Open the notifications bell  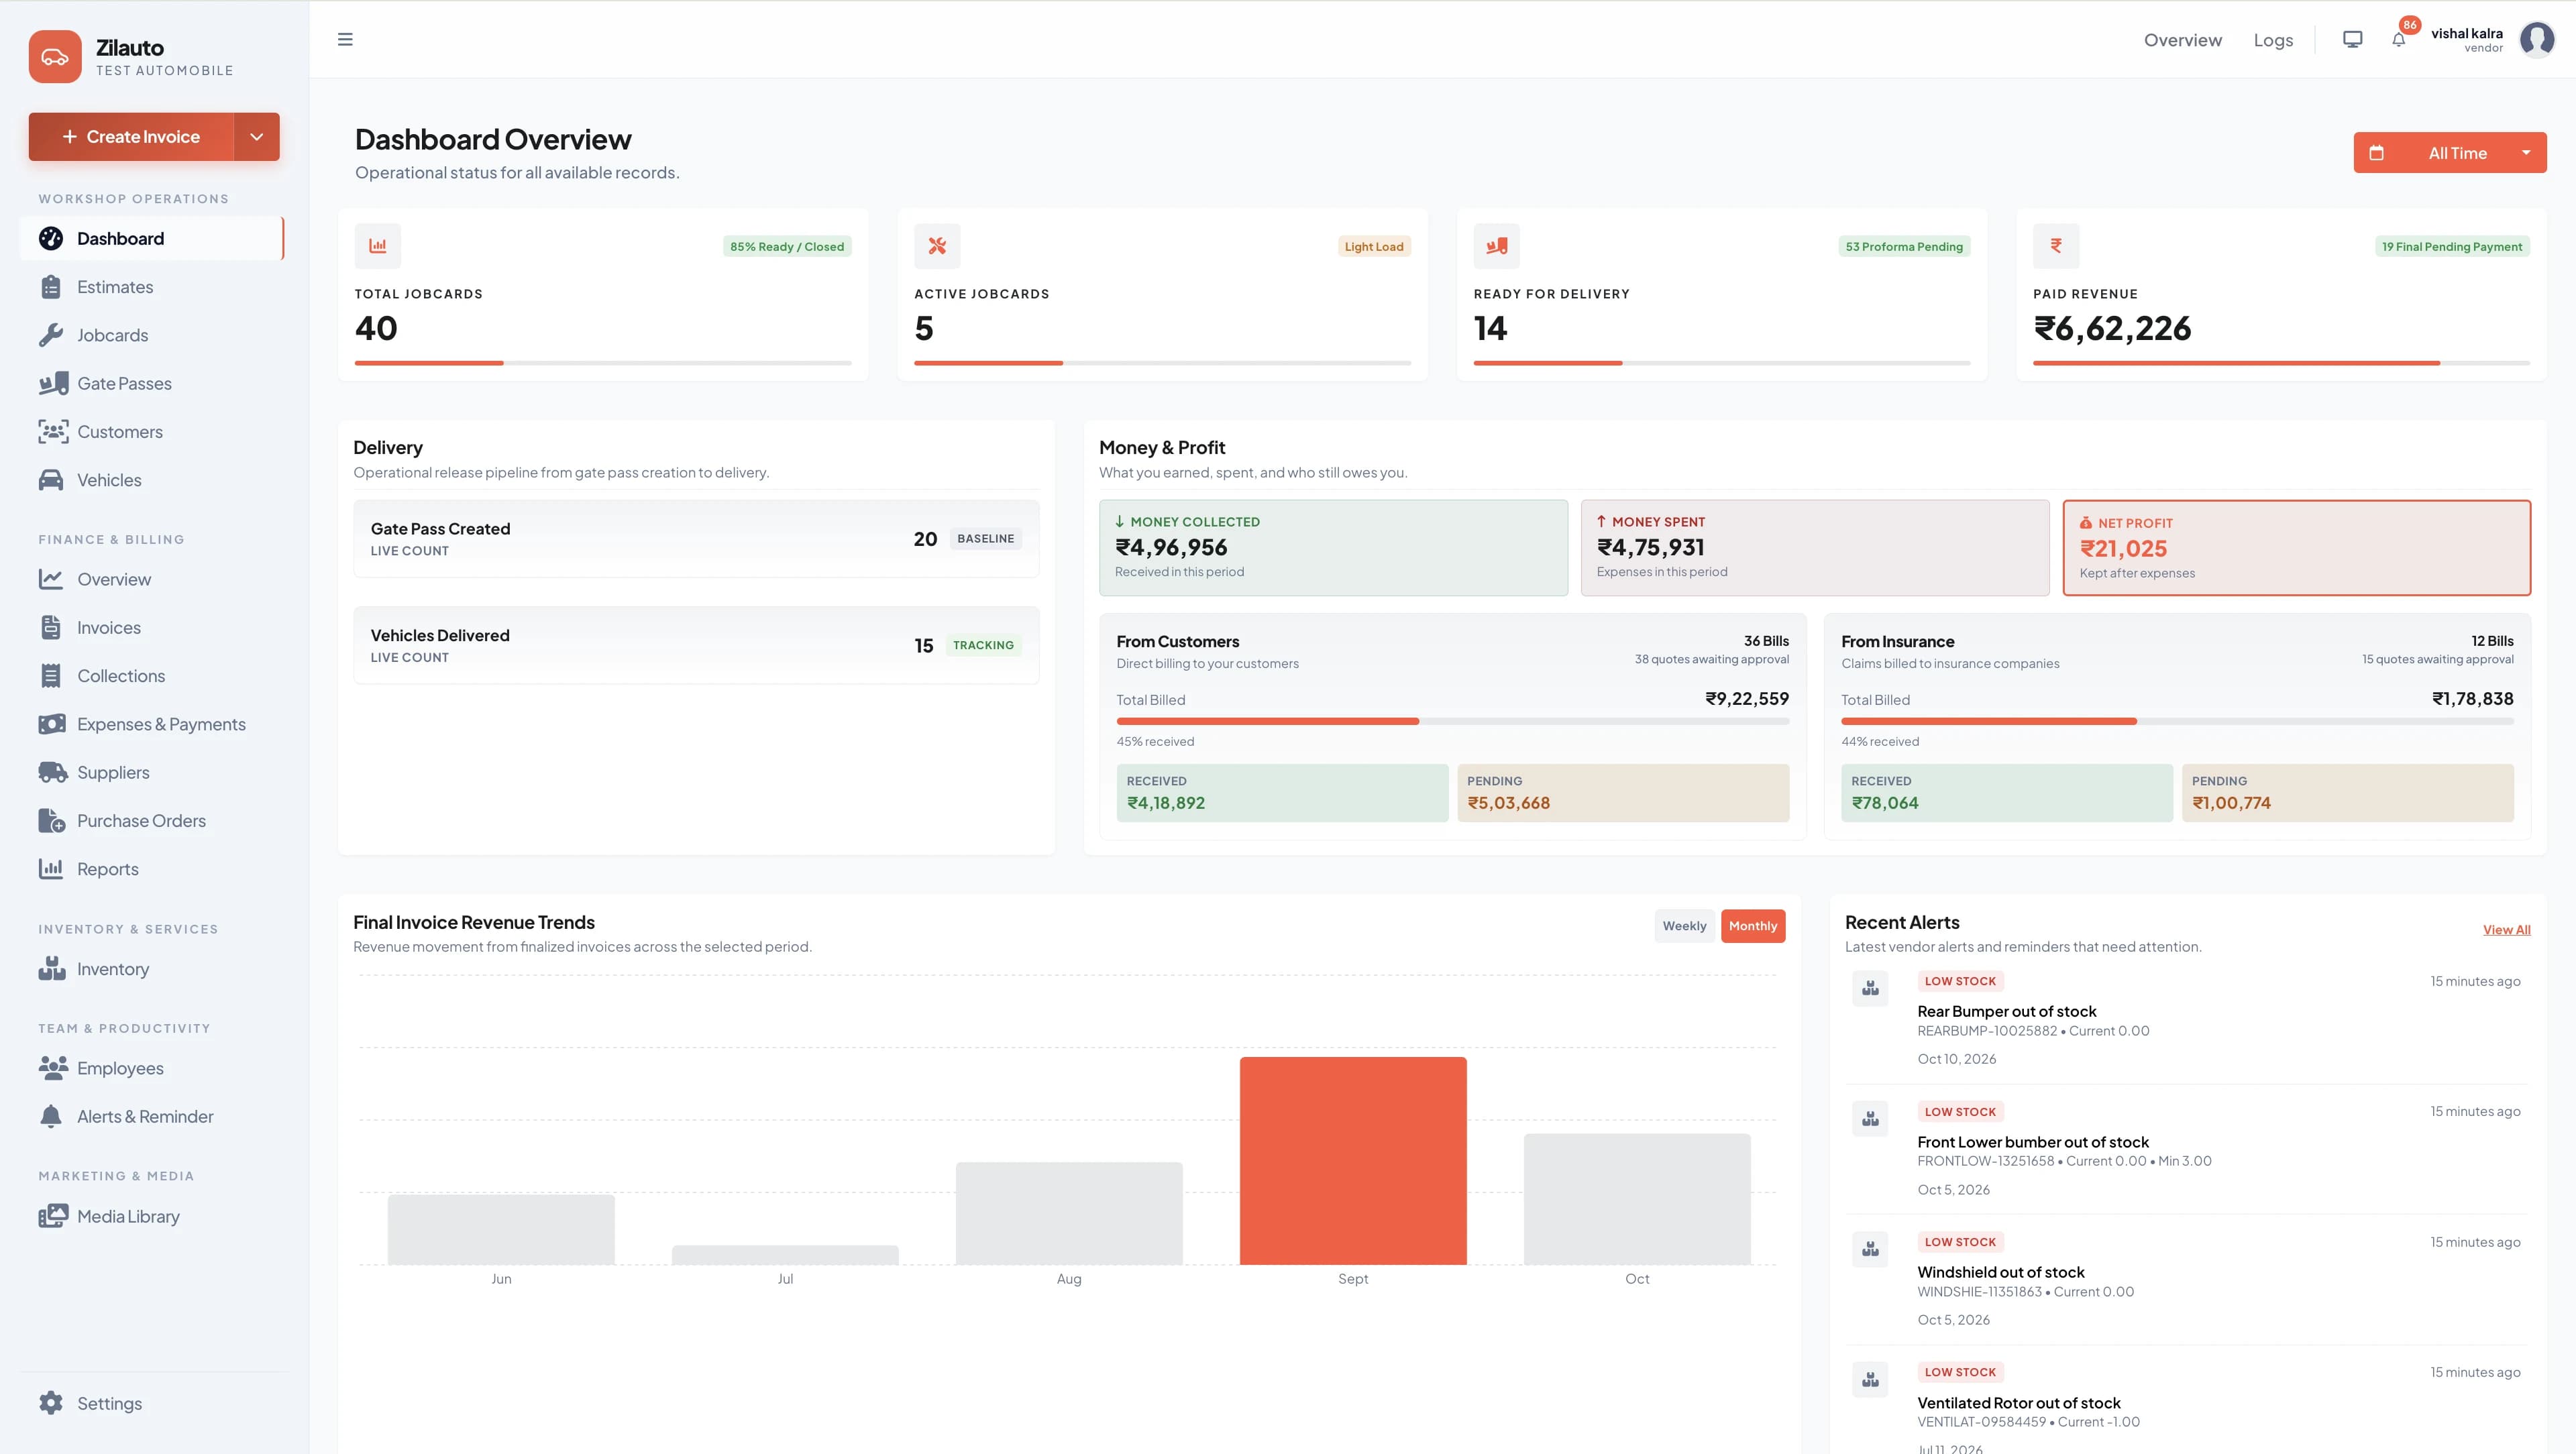[x=2398, y=40]
